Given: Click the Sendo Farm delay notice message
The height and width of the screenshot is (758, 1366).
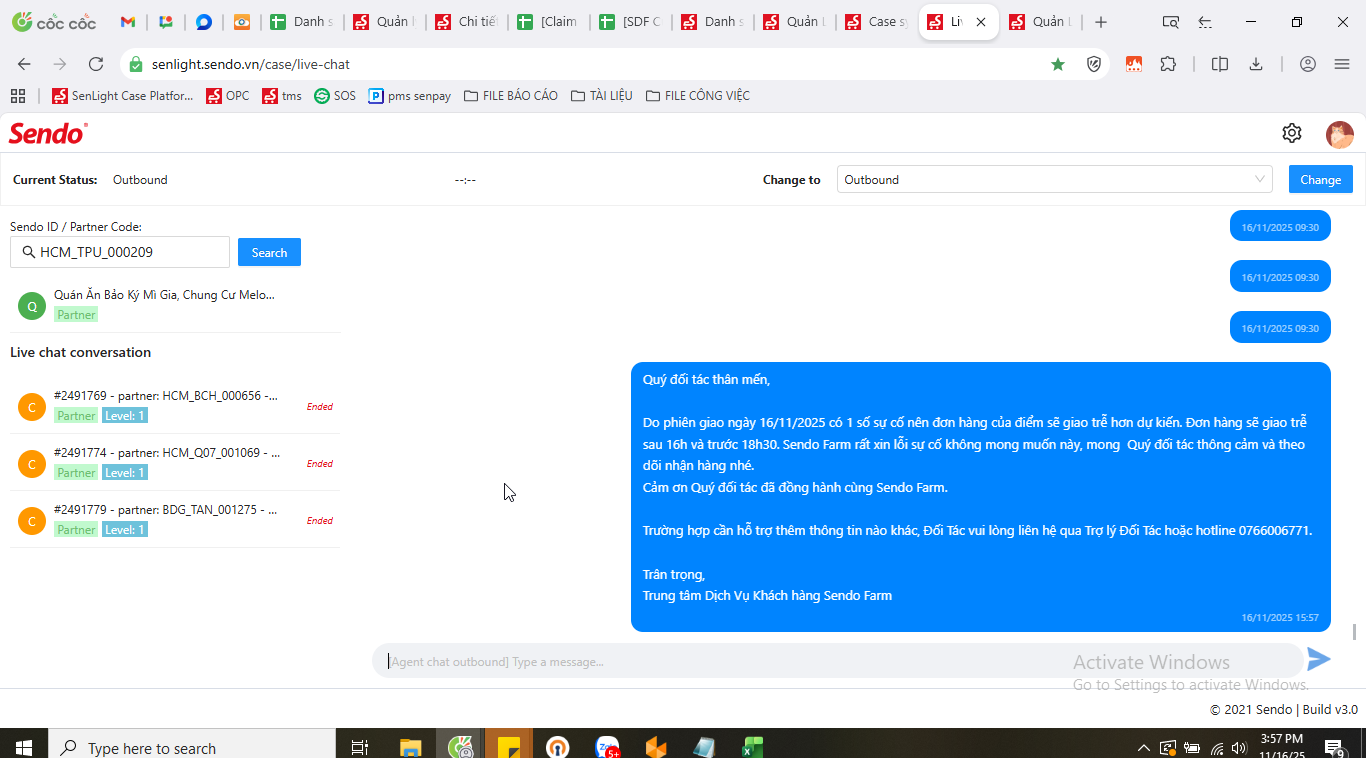Looking at the screenshot, I should (x=981, y=497).
